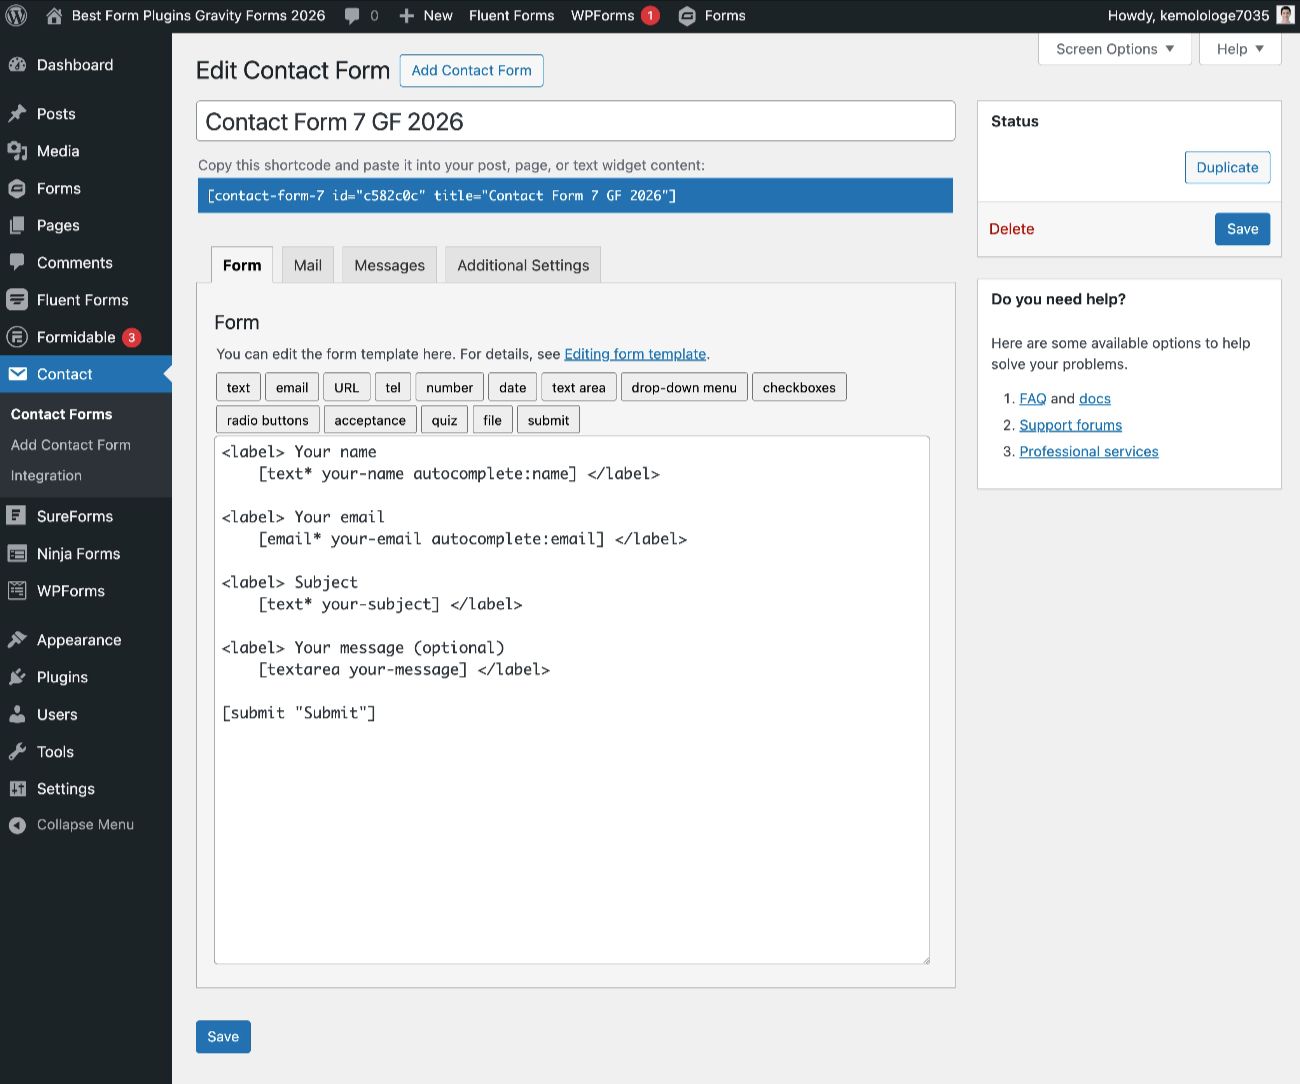Expand the Help dropdown
The image size is (1300, 1084).
coord(1238,48)
